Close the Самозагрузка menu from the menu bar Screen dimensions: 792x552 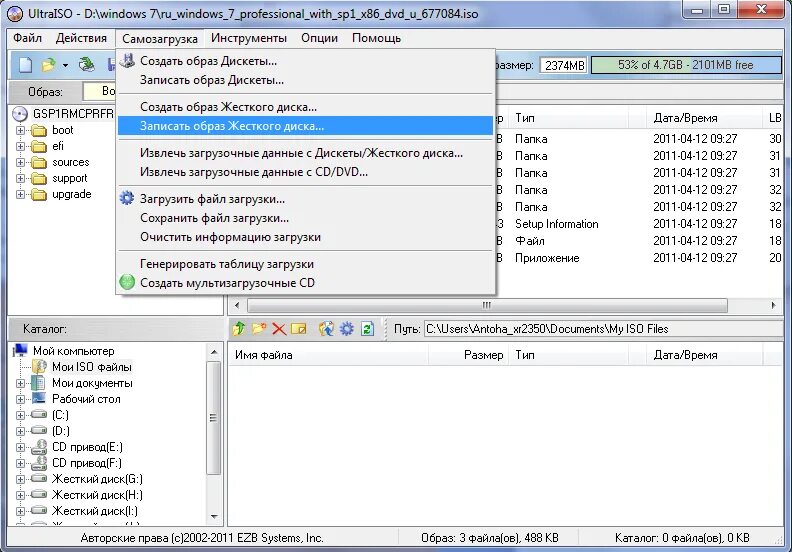(160, 38)
